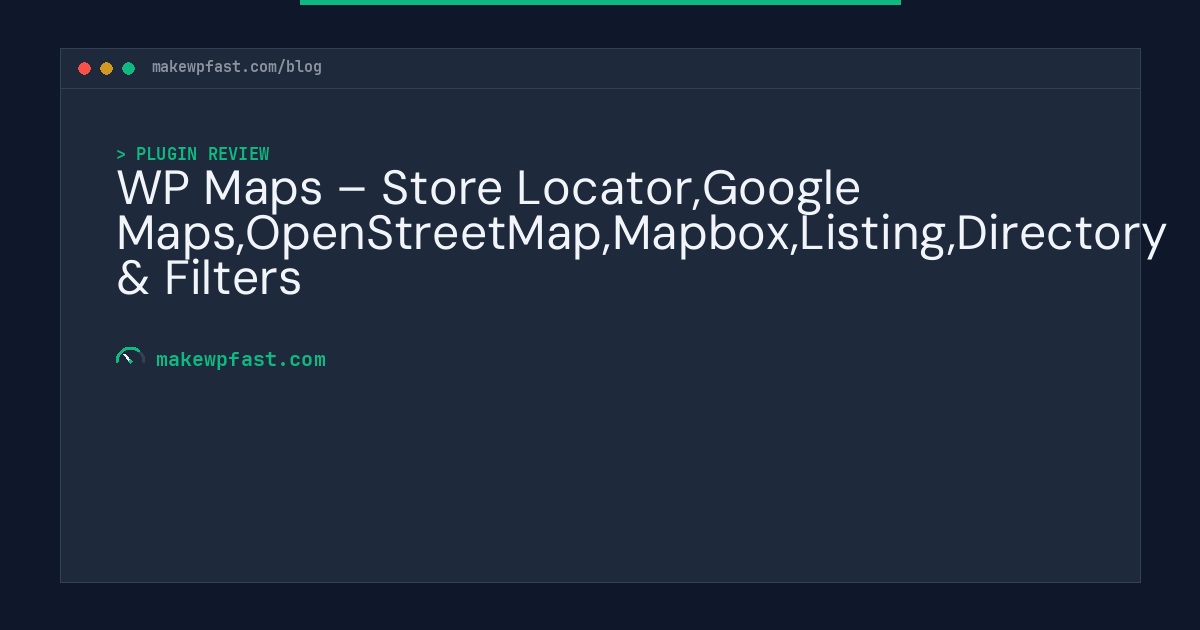Expand the article title heading
1200x630 pixels.
coord(640,232)
